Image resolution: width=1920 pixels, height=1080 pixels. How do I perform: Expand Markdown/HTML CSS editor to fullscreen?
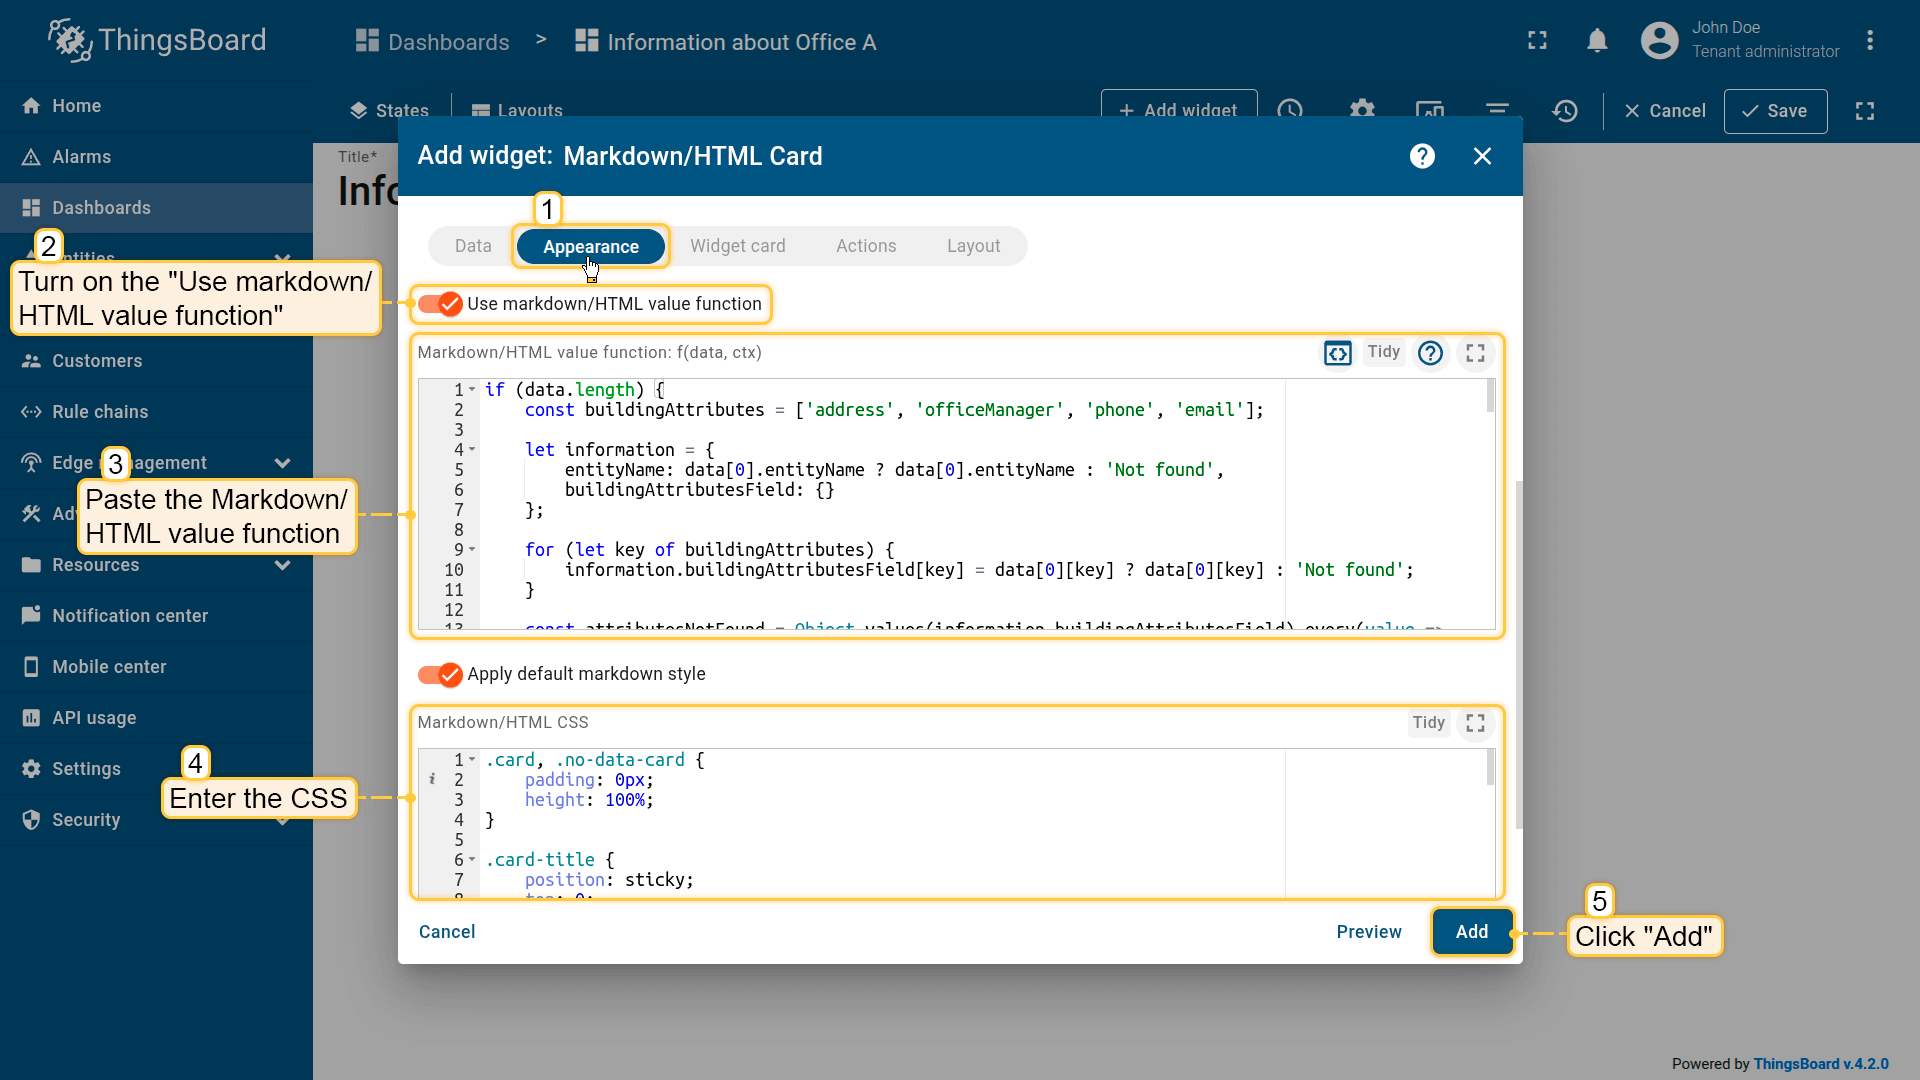click(1475, 723)
